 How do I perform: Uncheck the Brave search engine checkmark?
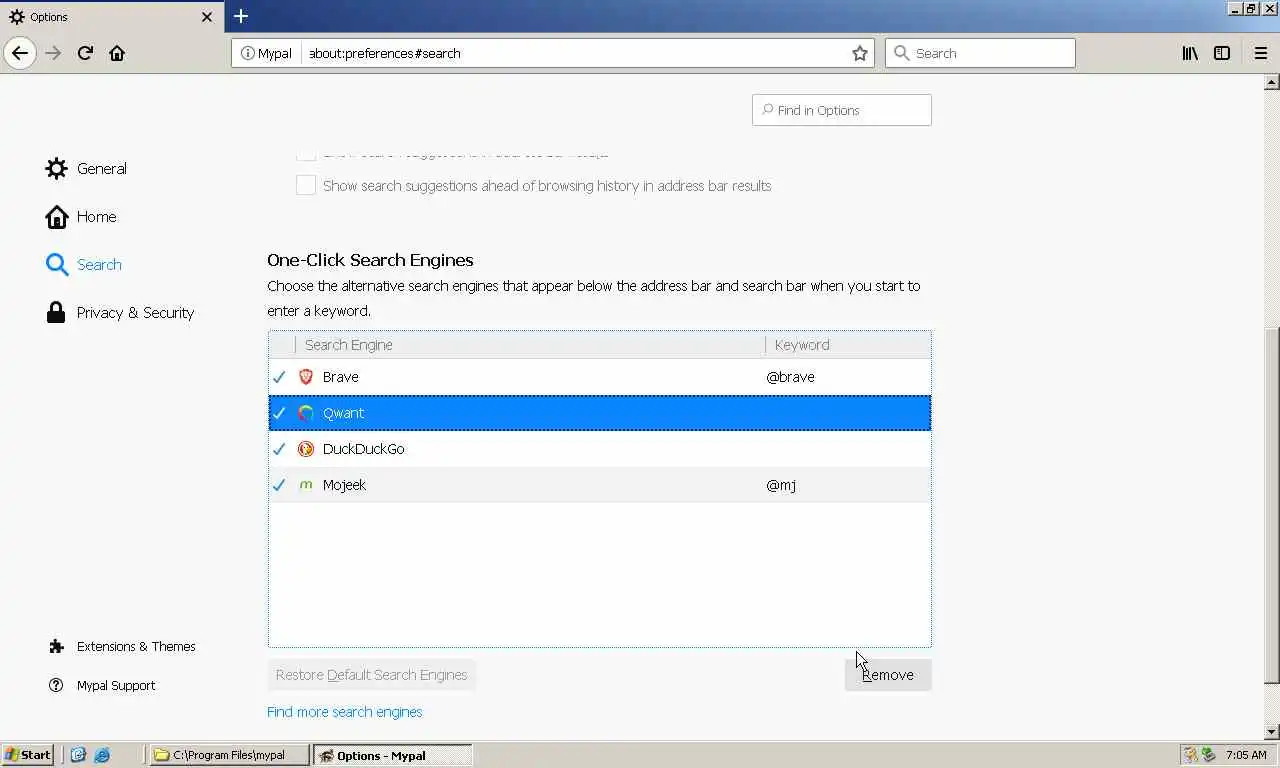[279, 377]
